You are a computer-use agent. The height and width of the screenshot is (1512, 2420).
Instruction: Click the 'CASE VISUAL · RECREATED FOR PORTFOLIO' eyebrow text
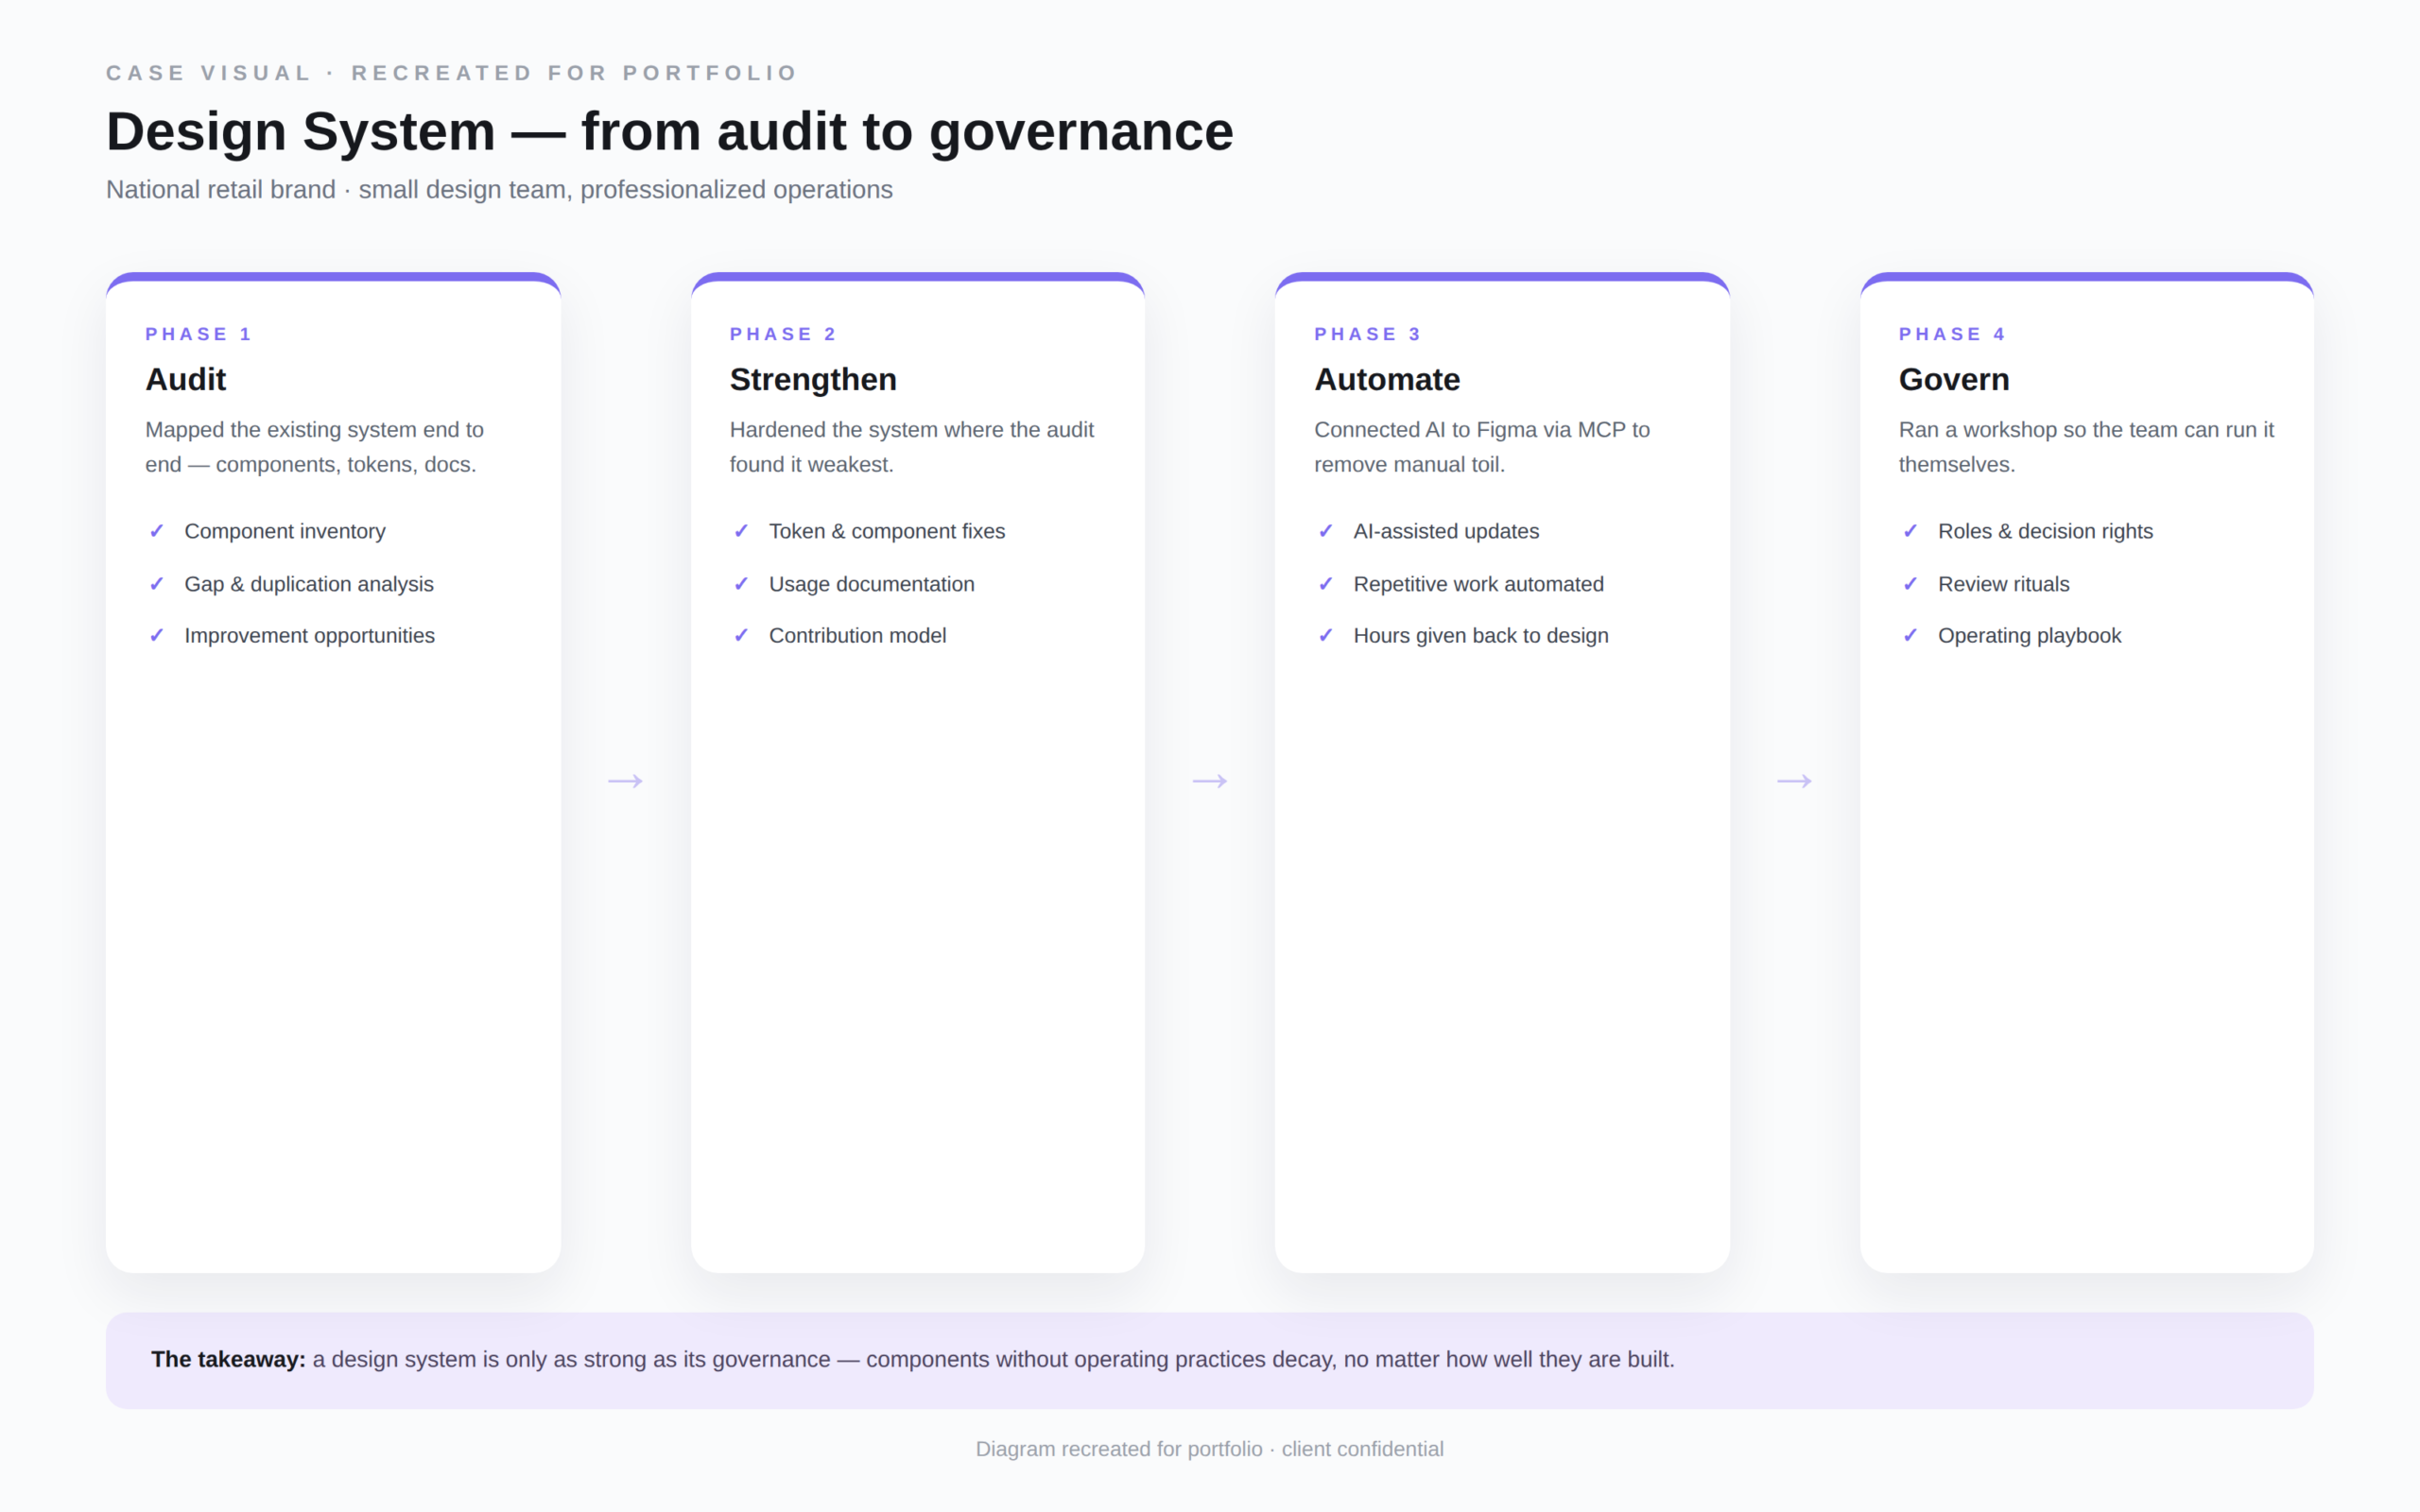452,73
